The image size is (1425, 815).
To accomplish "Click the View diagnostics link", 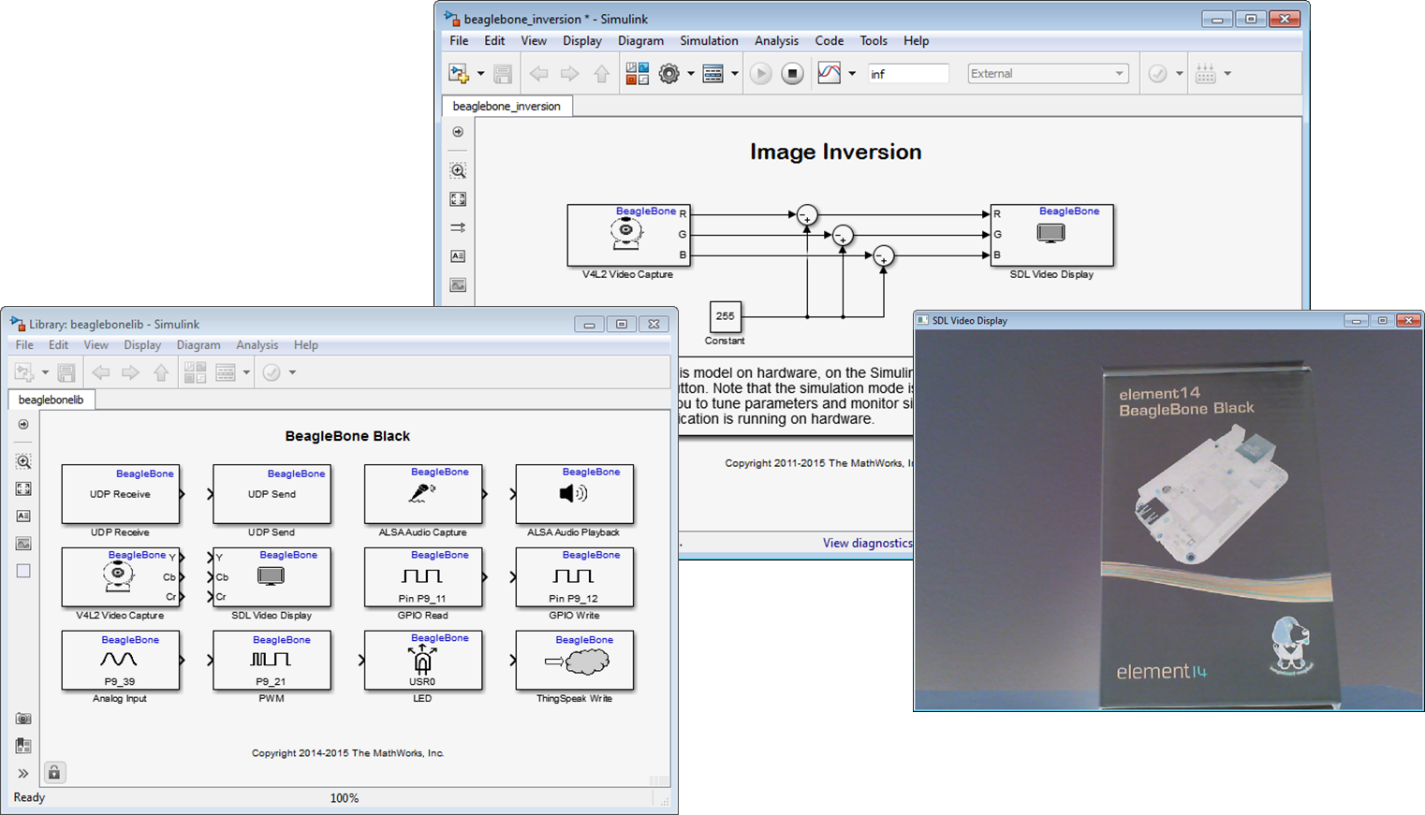I will click(867, 543).
